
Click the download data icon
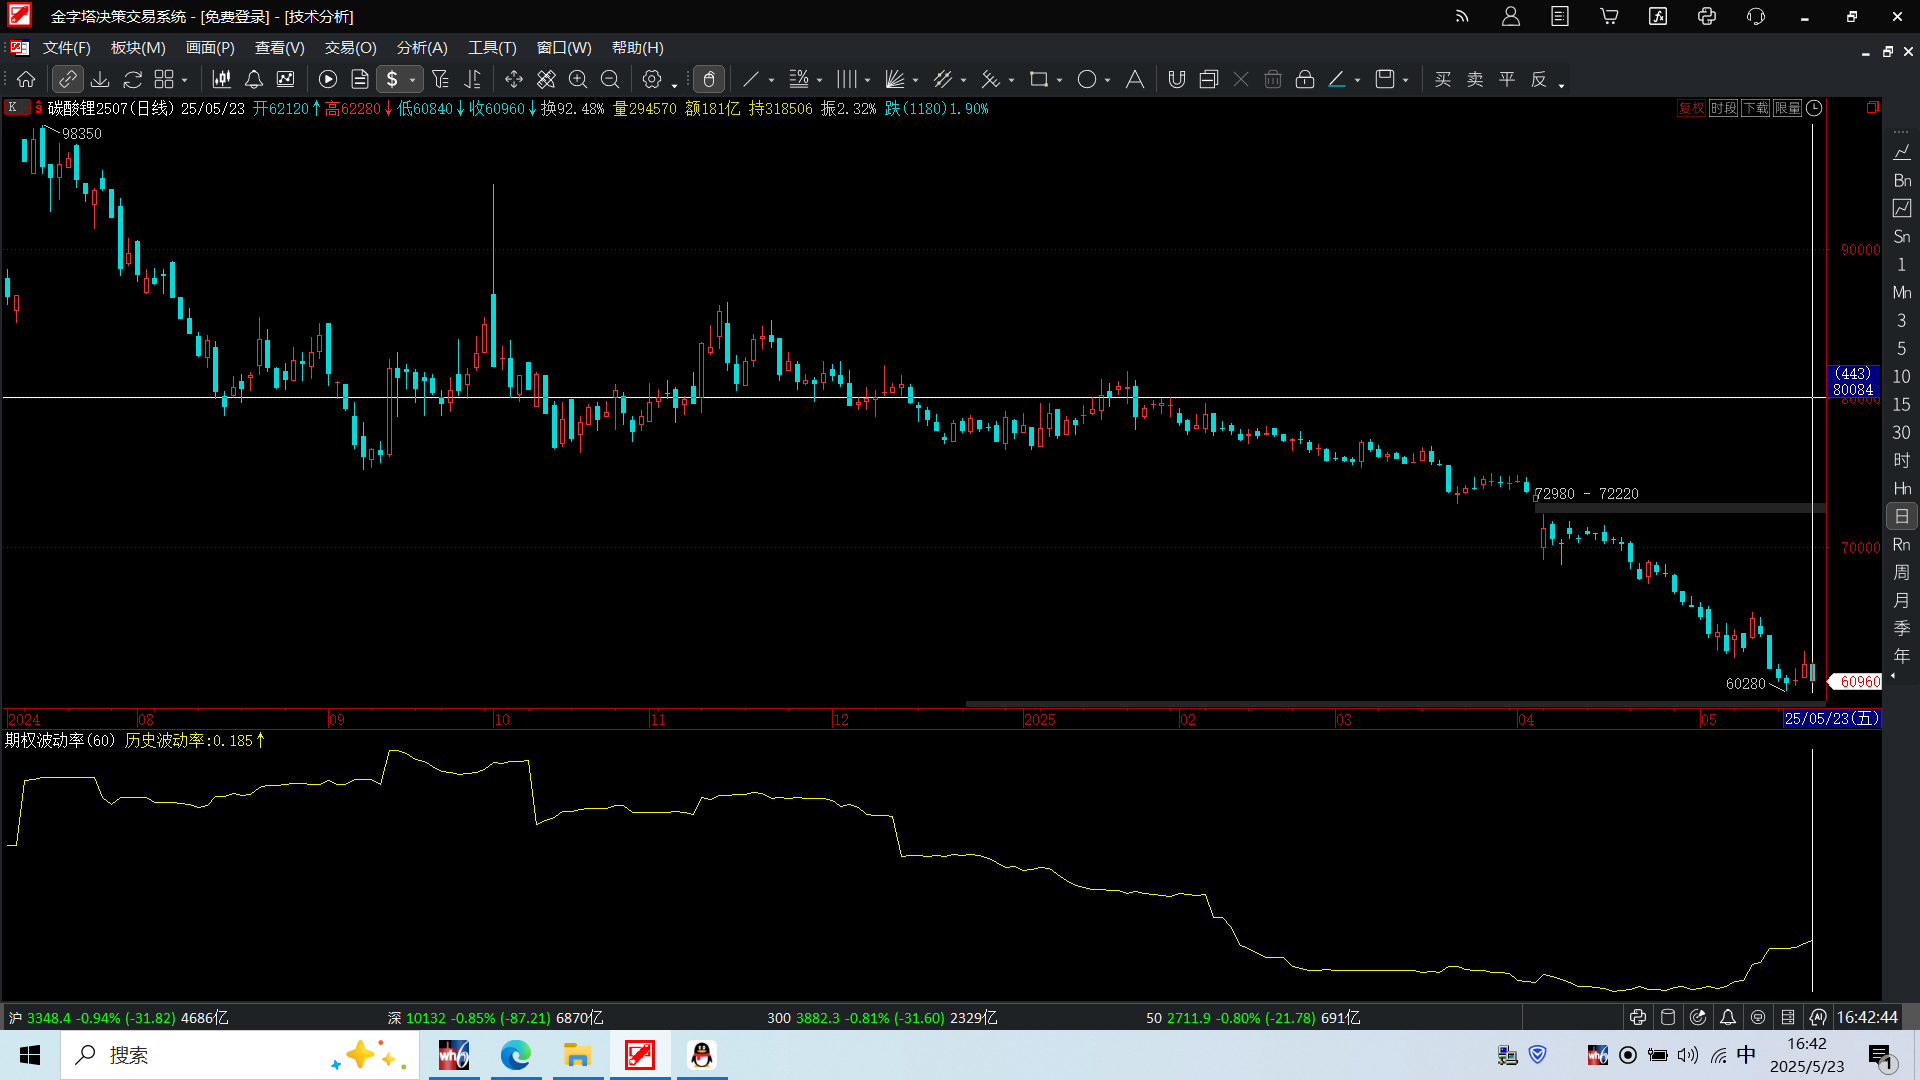(x=100, y=79)
